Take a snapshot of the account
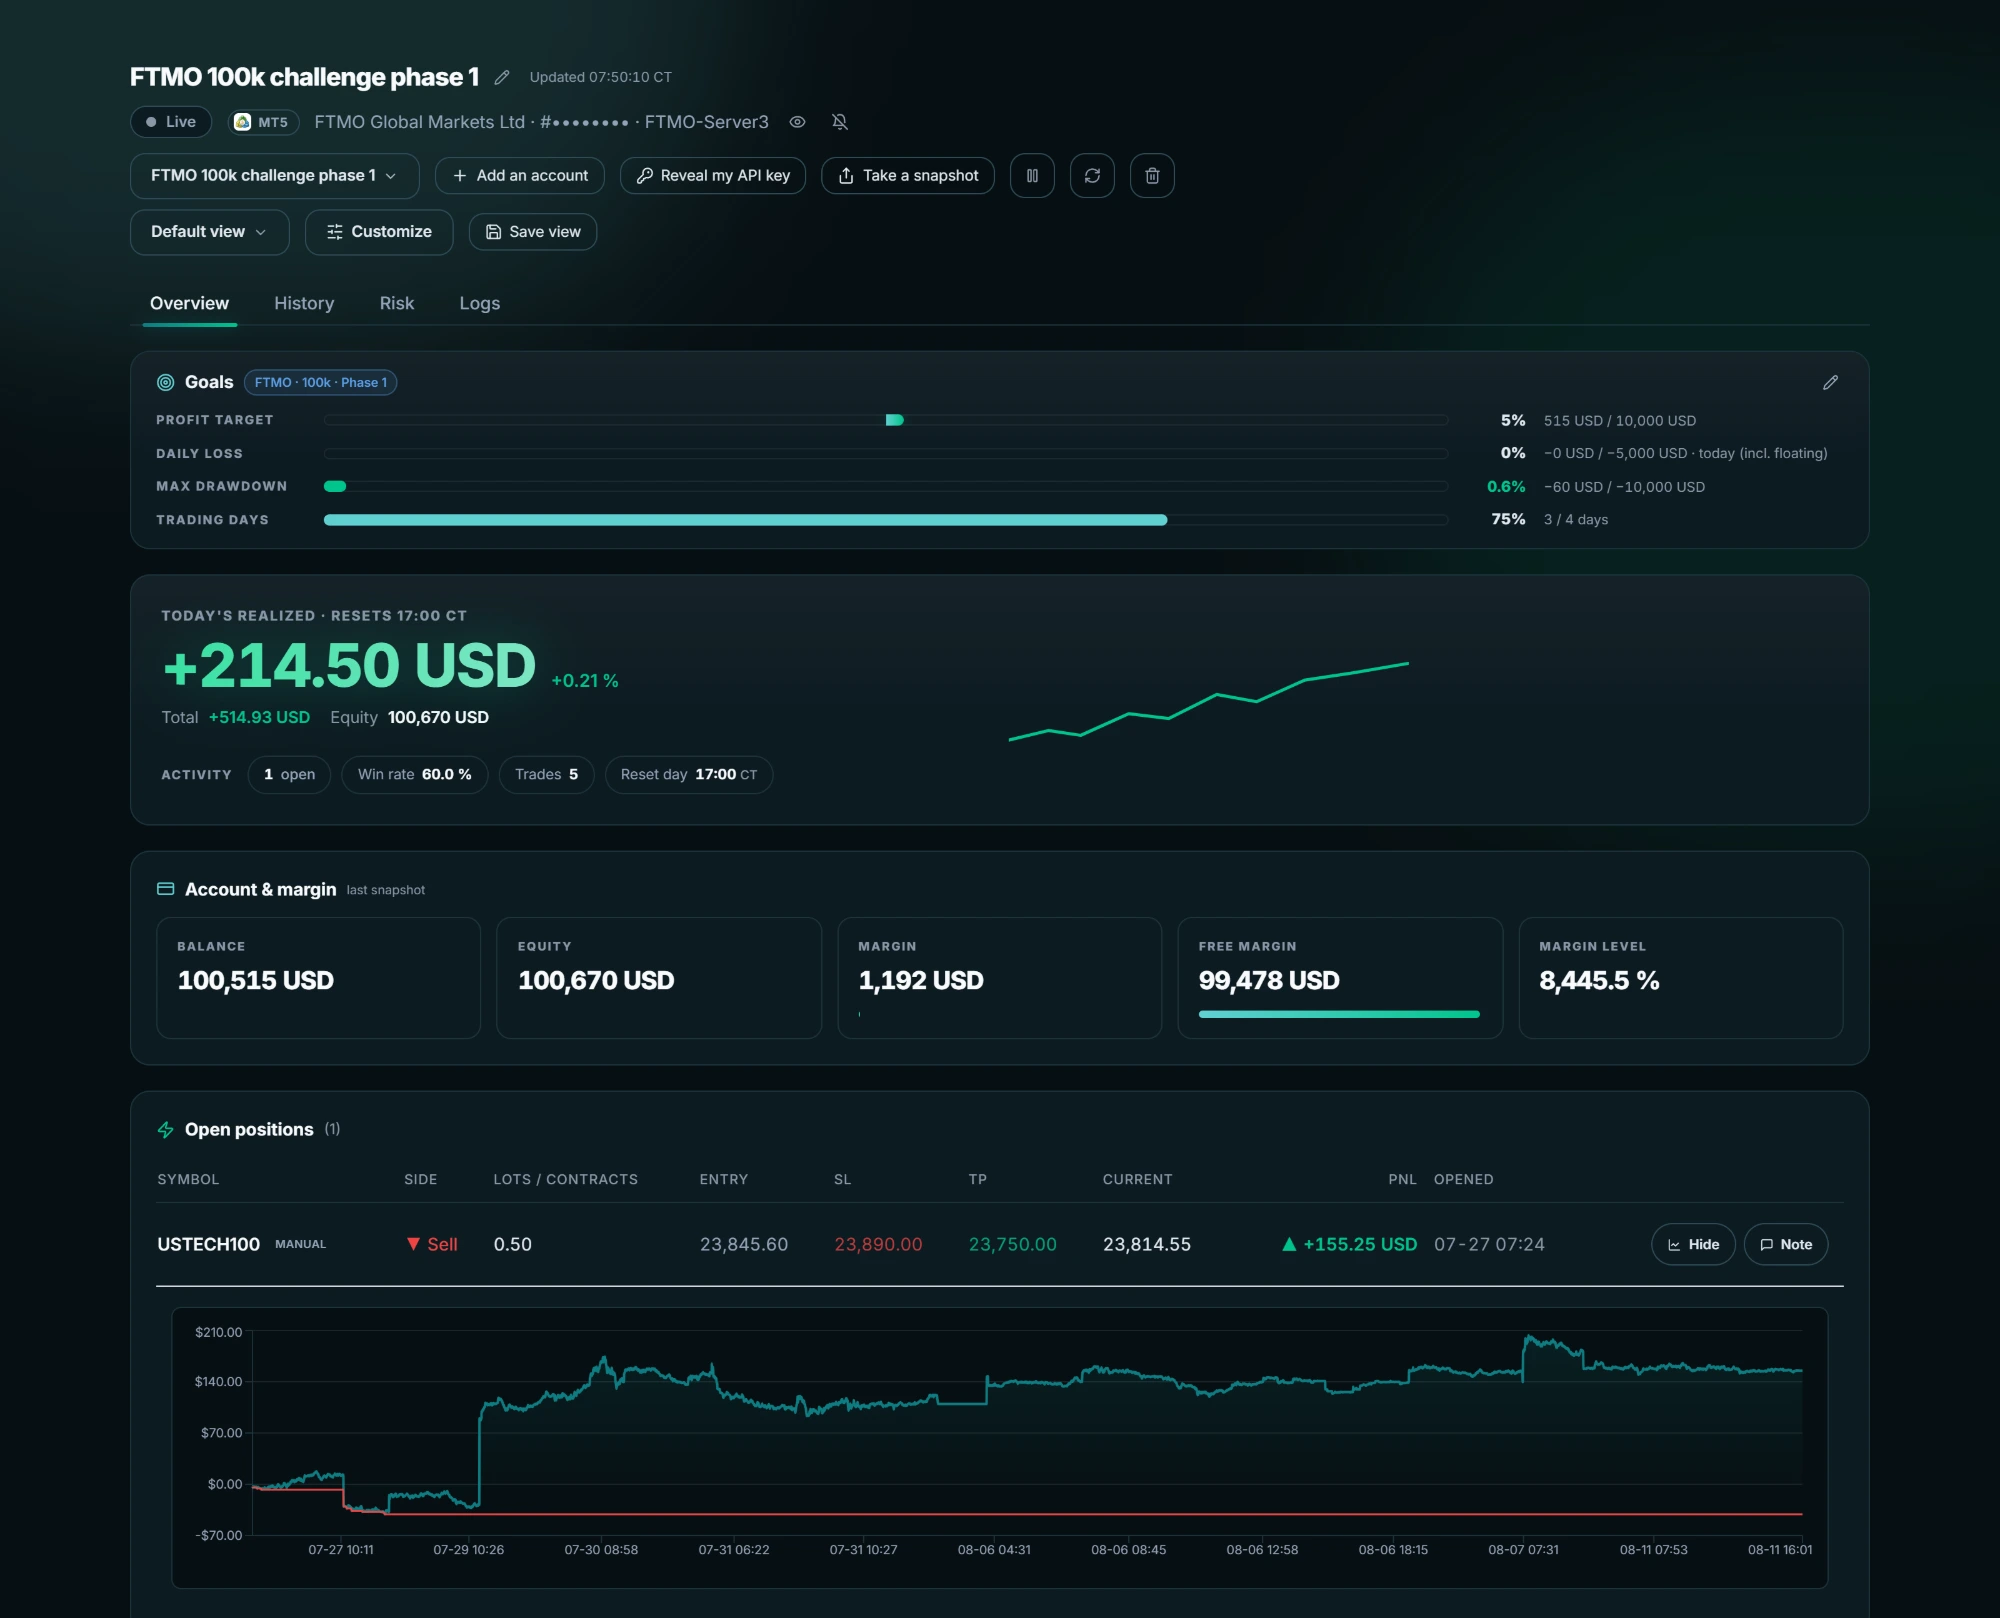This screenshot has height=1618, width=2000. 908,176
